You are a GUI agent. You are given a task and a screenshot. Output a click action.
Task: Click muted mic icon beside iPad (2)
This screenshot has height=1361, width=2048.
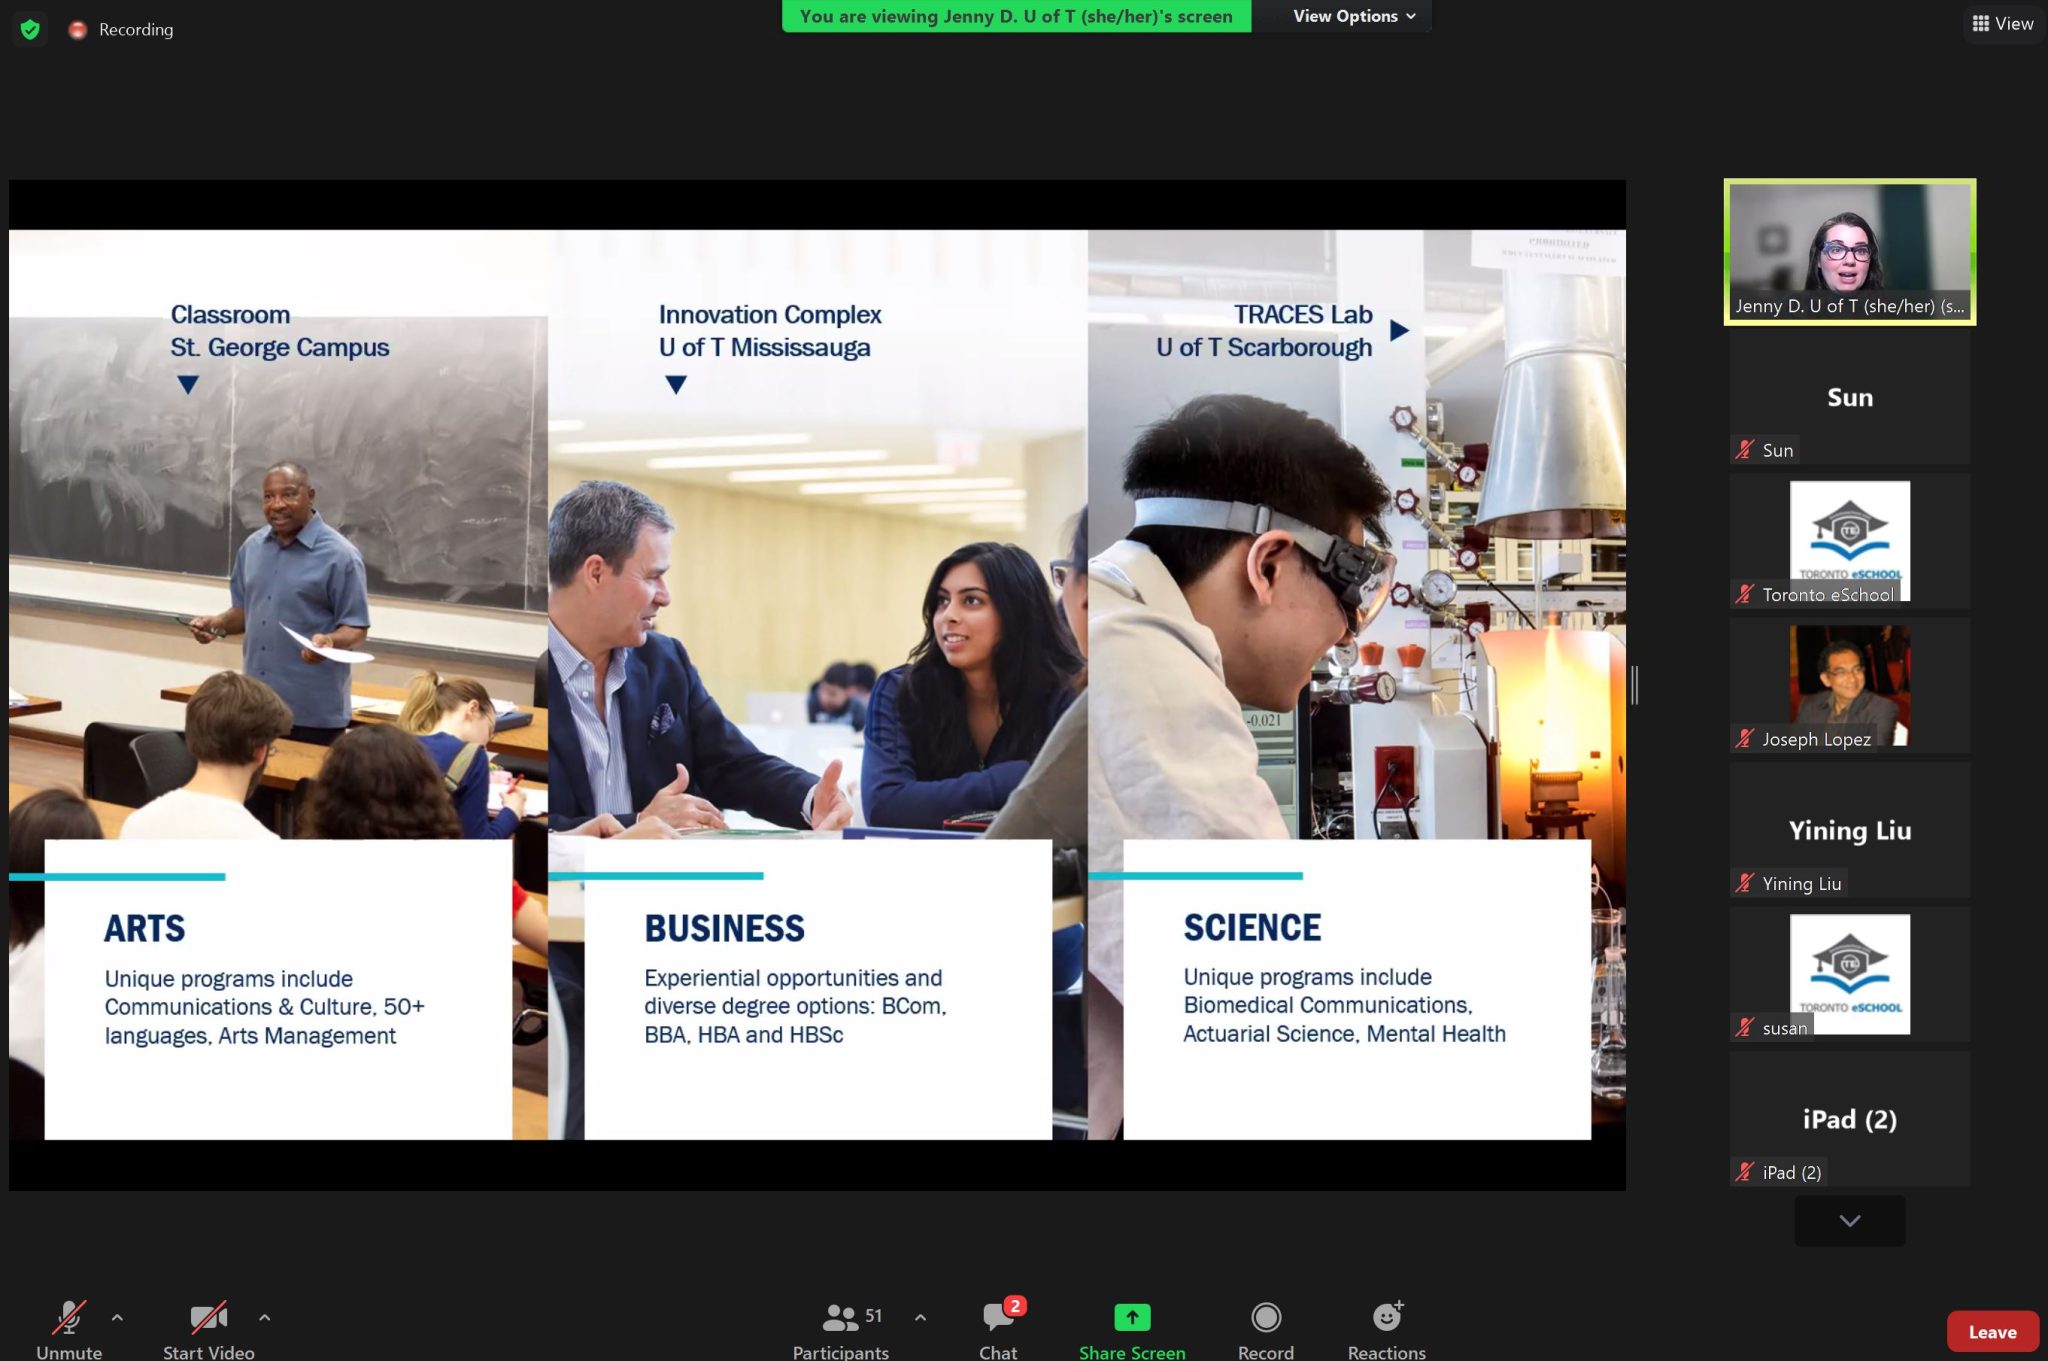tap(1745, 1172)
